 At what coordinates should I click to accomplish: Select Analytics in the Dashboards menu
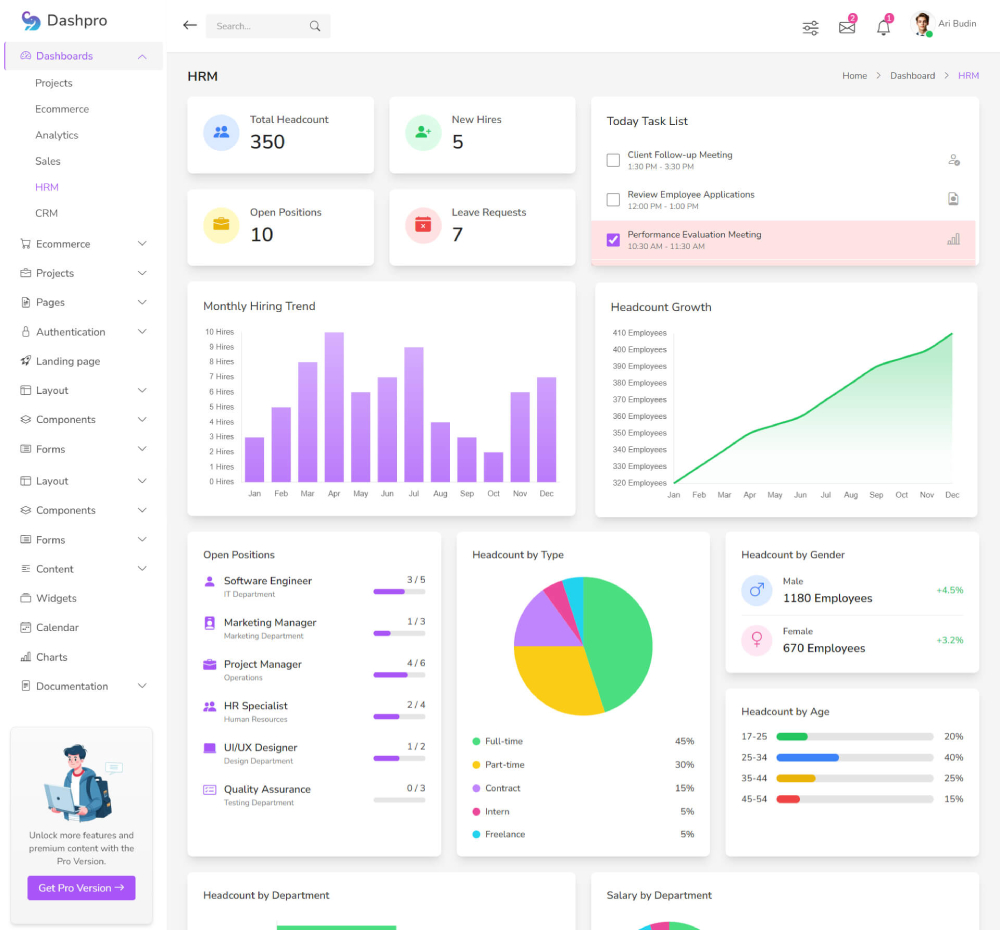[56, 135]
